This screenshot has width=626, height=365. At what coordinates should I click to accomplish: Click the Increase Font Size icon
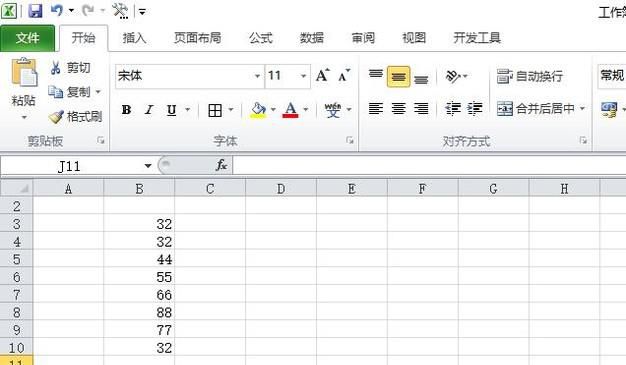coord(323,75)
